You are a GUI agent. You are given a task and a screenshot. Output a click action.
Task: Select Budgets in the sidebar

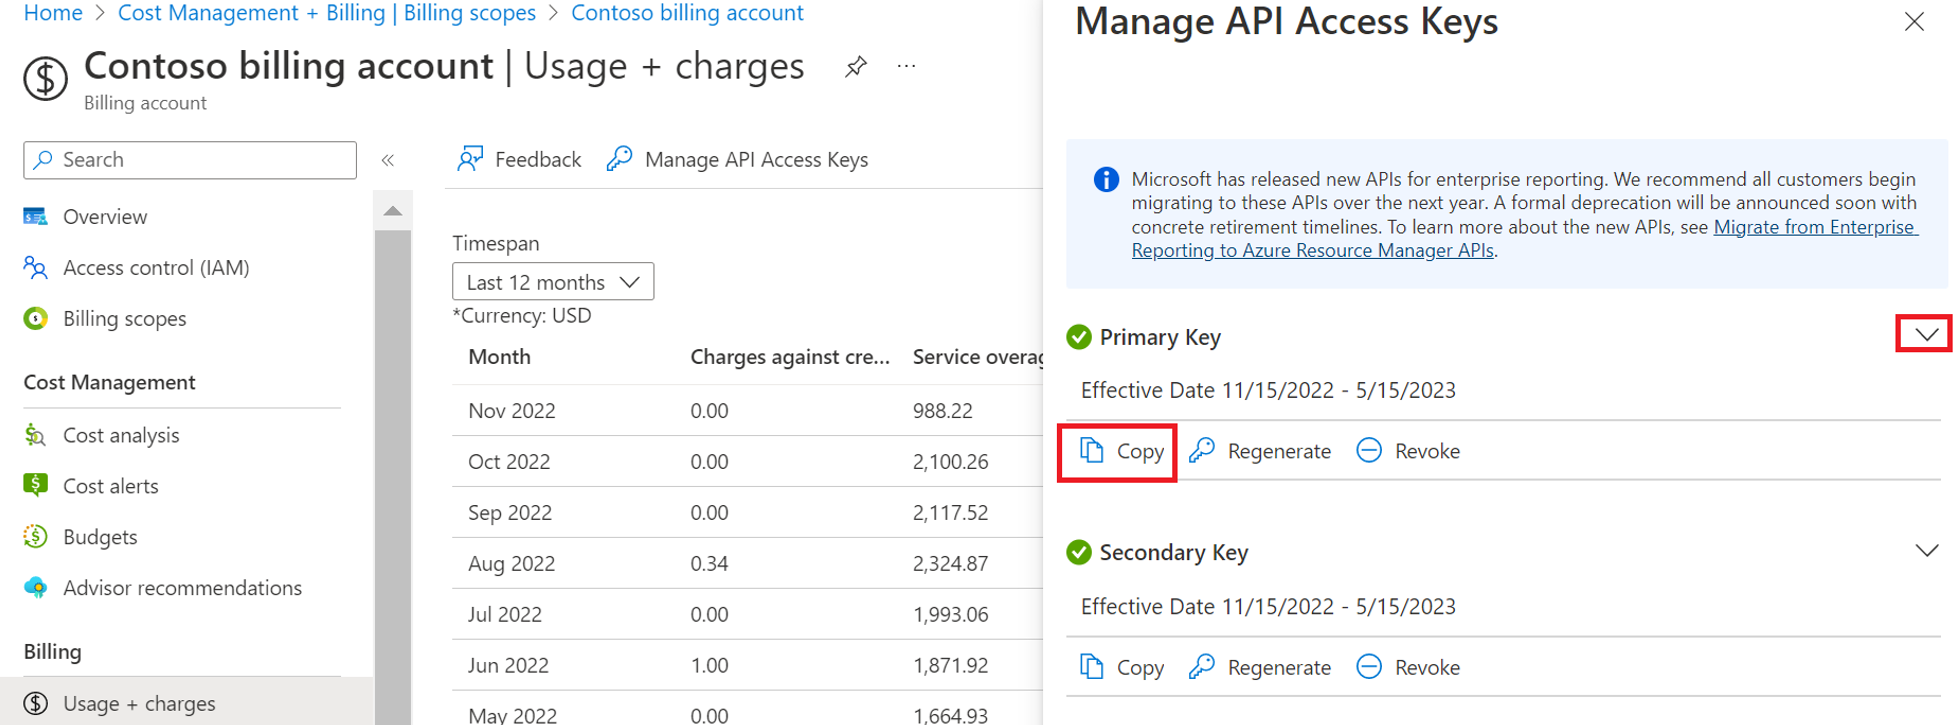100,537
